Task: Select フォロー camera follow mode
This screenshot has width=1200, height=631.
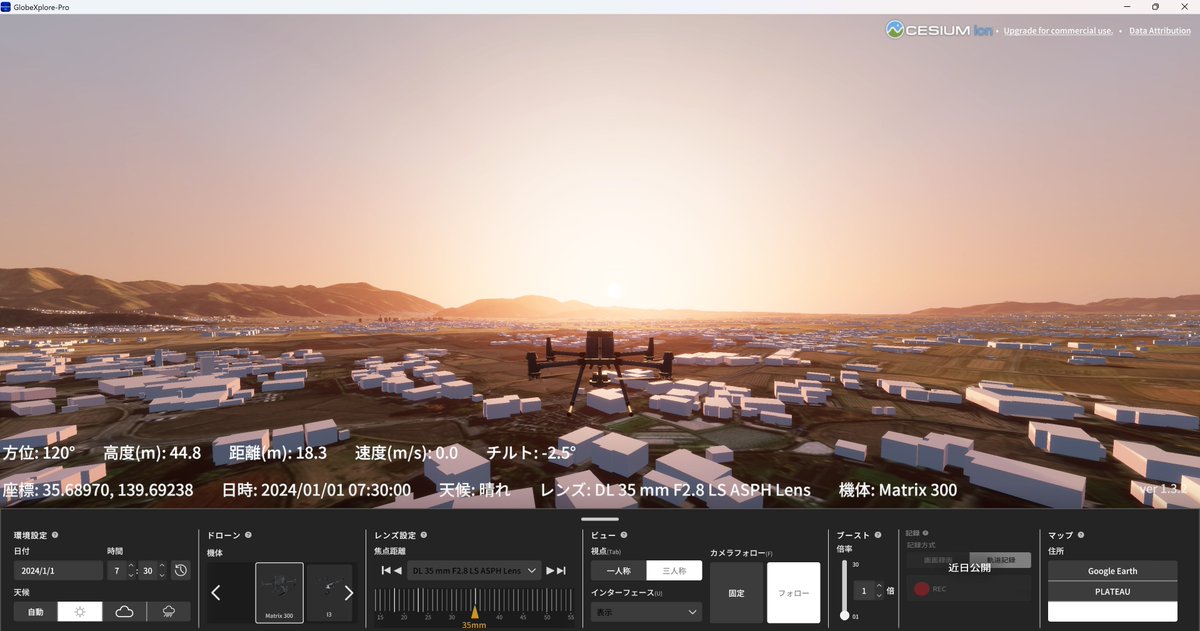Action: [793, 592]
